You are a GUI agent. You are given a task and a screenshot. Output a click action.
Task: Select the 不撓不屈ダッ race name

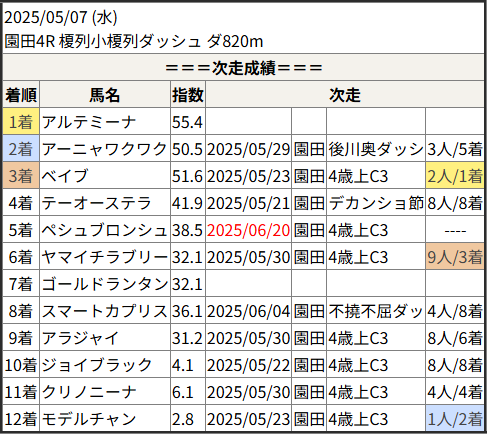376,311
